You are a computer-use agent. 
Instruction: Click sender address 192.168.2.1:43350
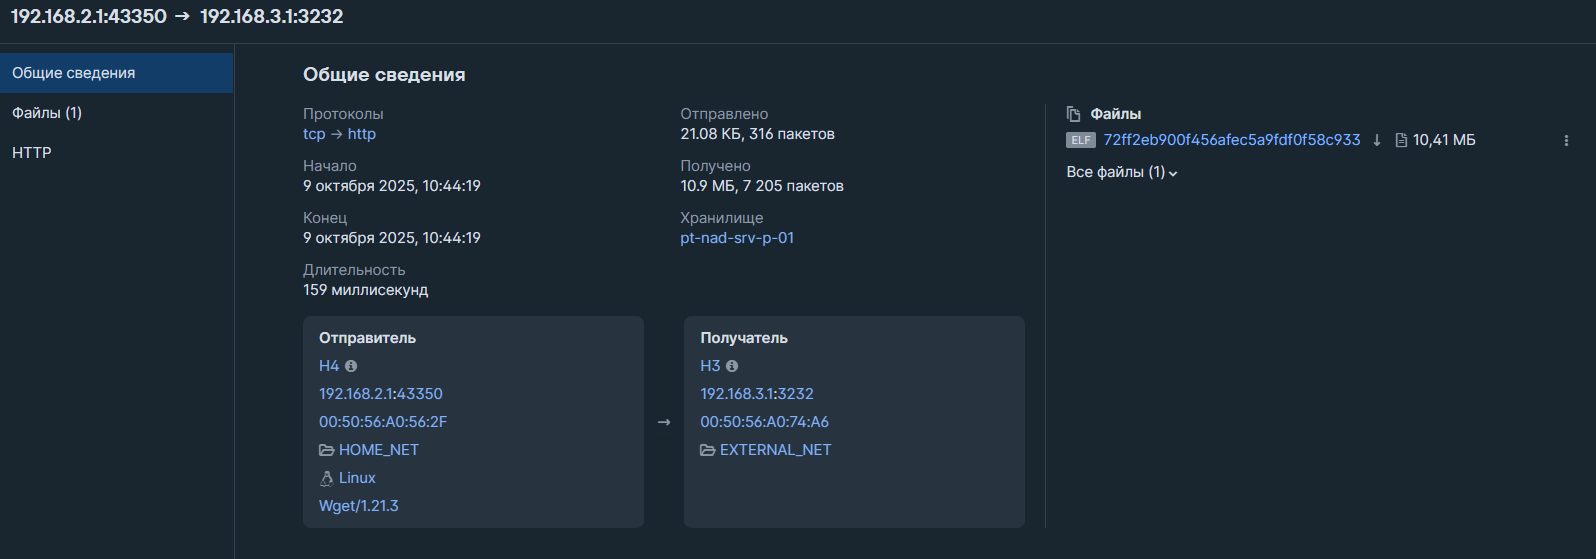[x=381, y=394]
